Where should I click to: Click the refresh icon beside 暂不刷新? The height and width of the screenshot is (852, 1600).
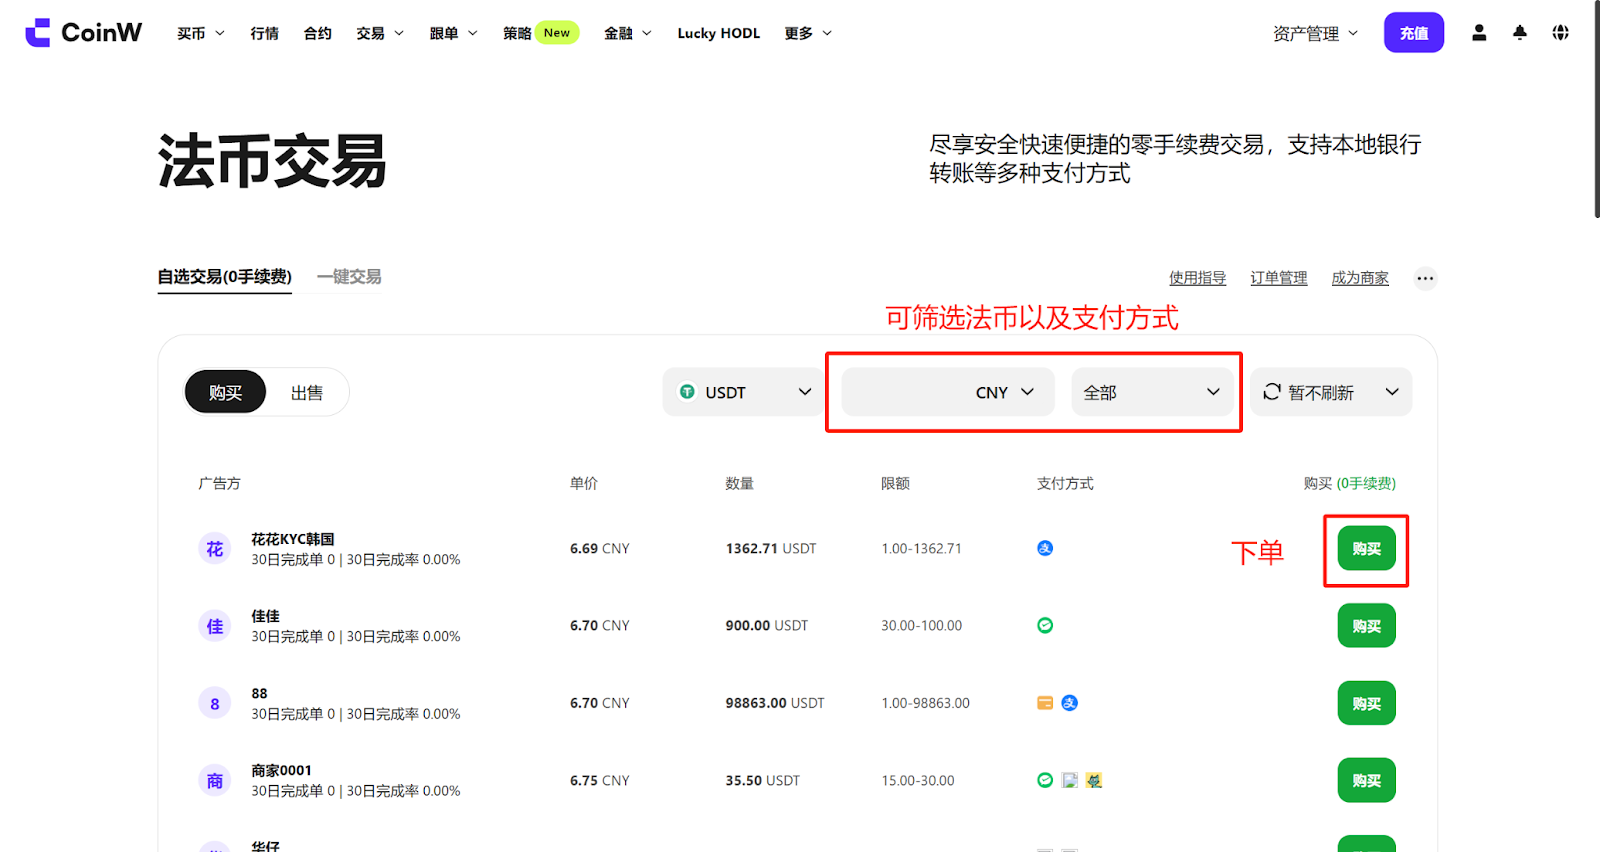[1272, 392]
